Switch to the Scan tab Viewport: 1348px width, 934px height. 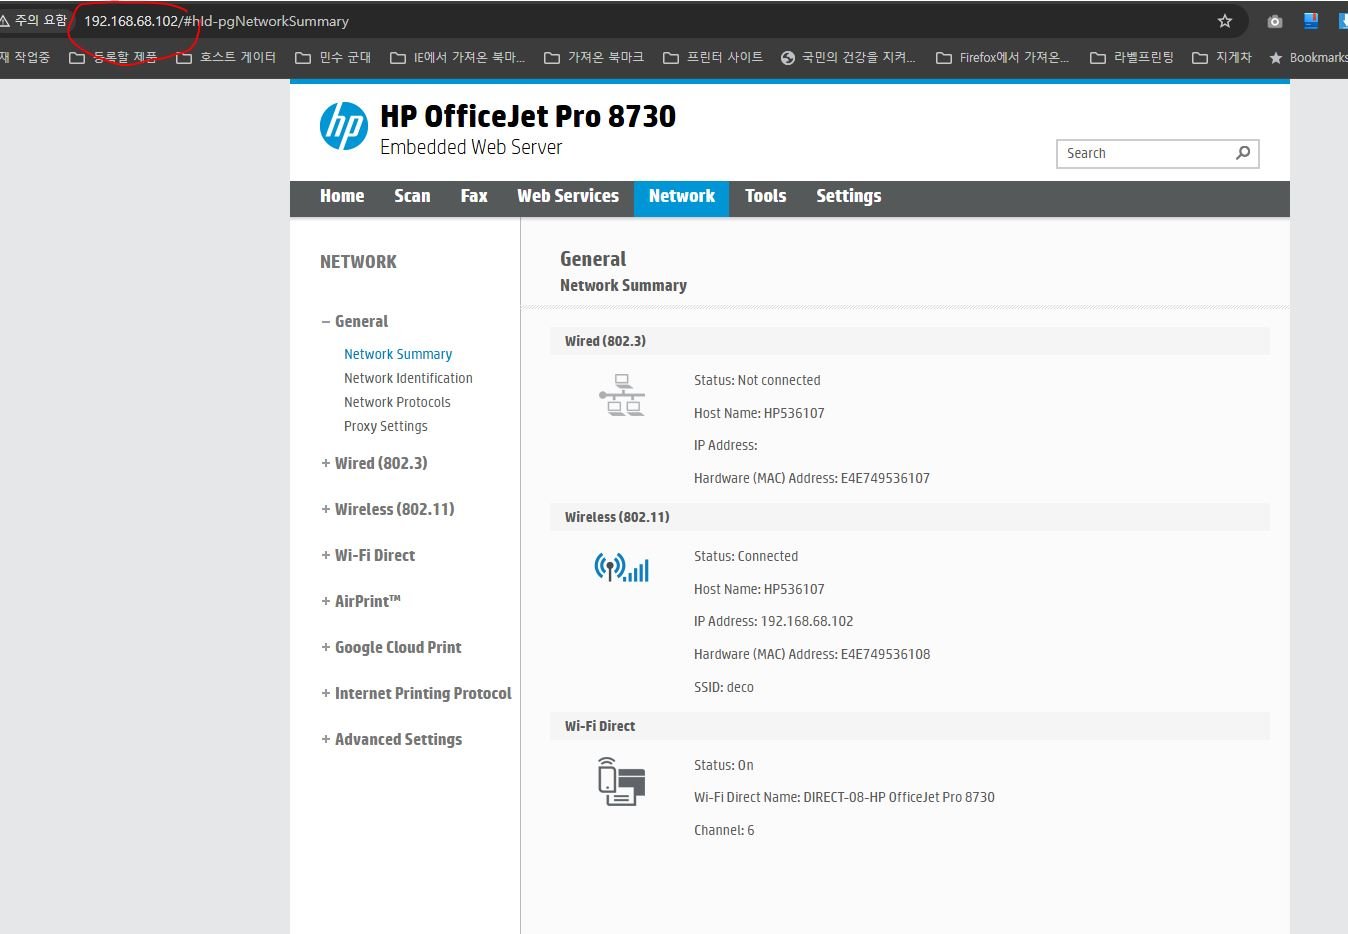412,196
